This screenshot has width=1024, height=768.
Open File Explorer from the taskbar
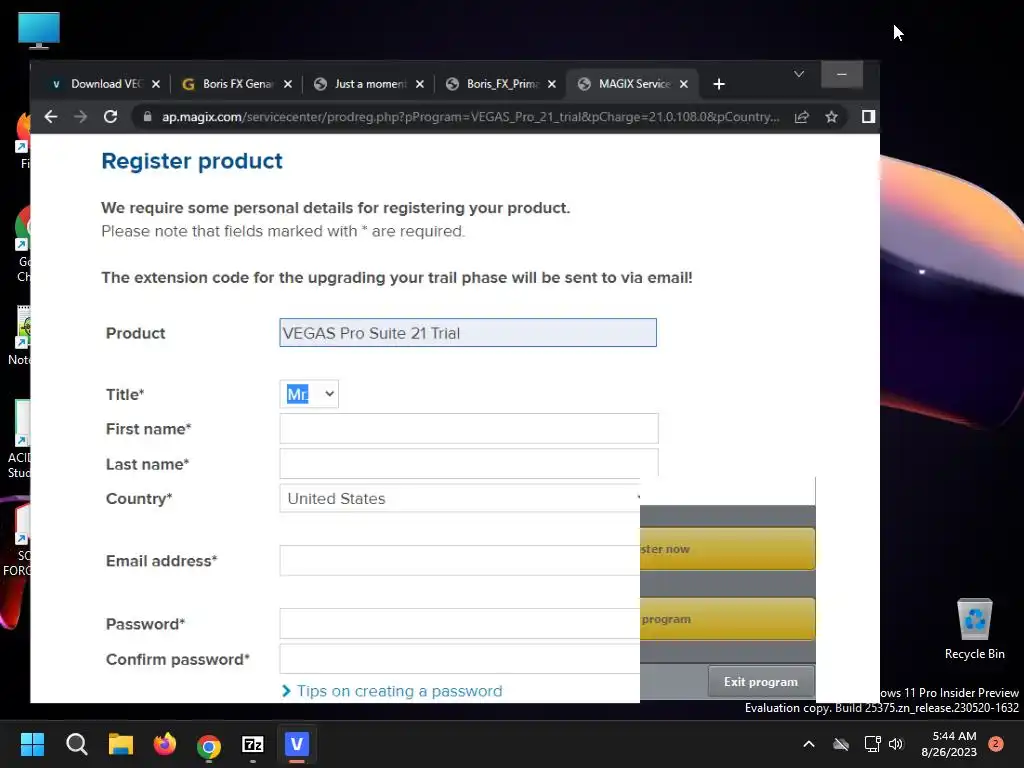[x=121, y=744]
